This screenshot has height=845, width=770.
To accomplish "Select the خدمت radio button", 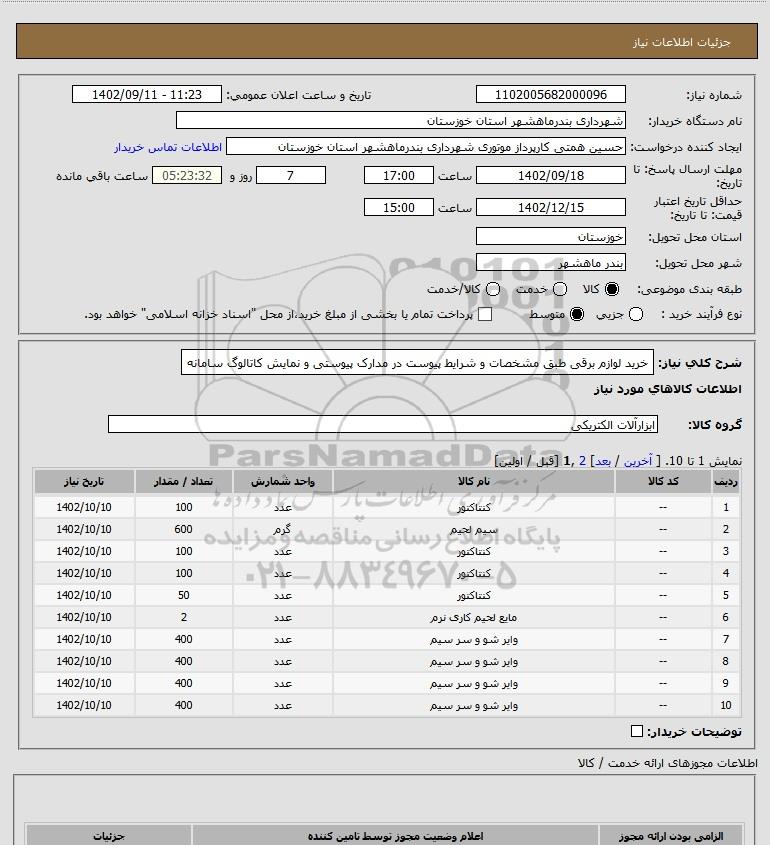I will coord(560,289).
